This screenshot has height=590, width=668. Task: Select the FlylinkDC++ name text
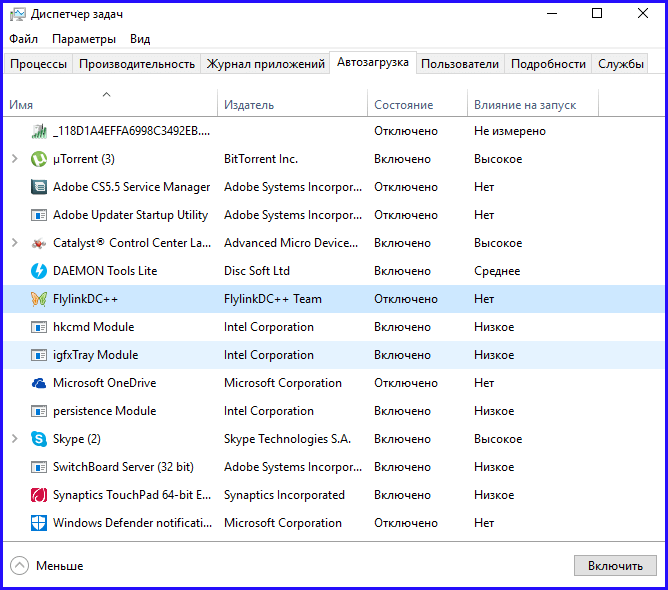[85, 299]
